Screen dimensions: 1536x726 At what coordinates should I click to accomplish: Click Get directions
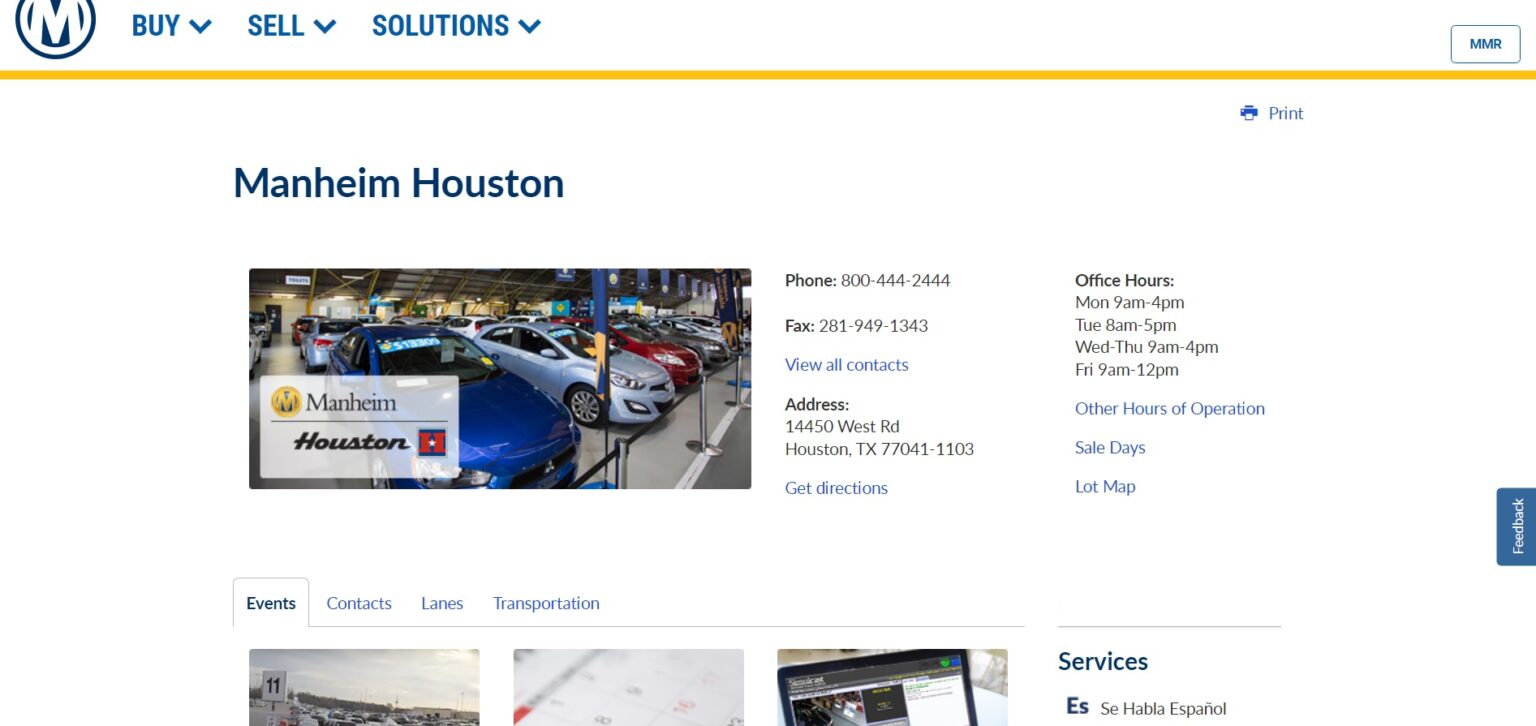click(836, 488)
